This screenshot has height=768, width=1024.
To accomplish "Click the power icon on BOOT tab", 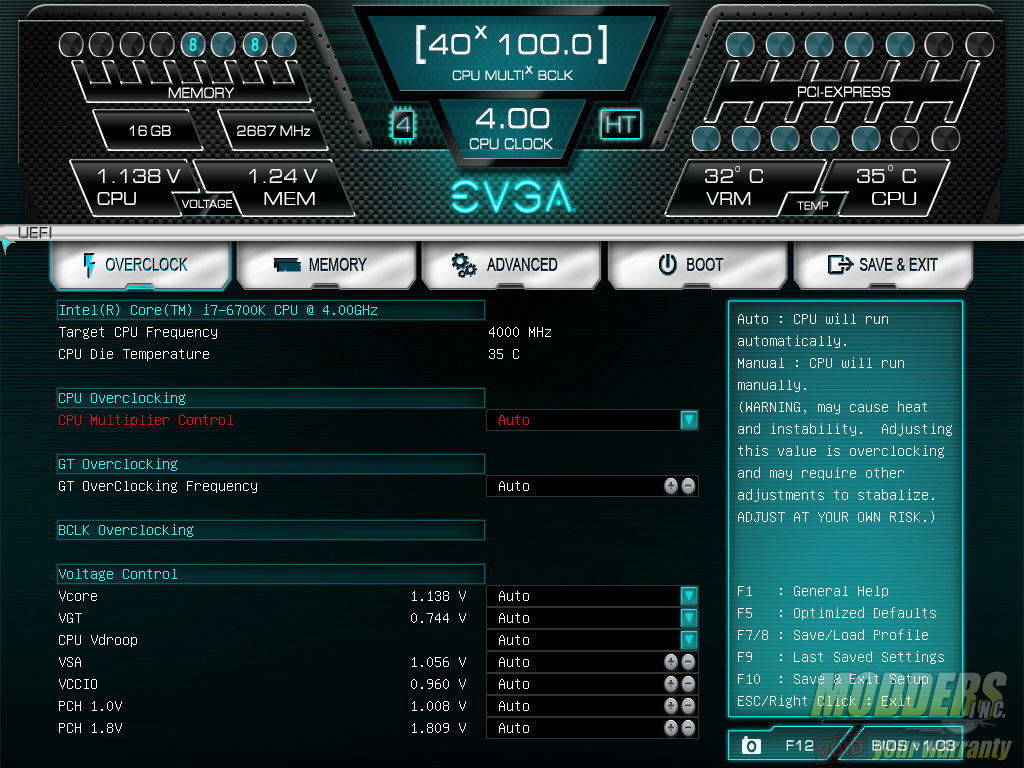I will [x=667, y=264].
